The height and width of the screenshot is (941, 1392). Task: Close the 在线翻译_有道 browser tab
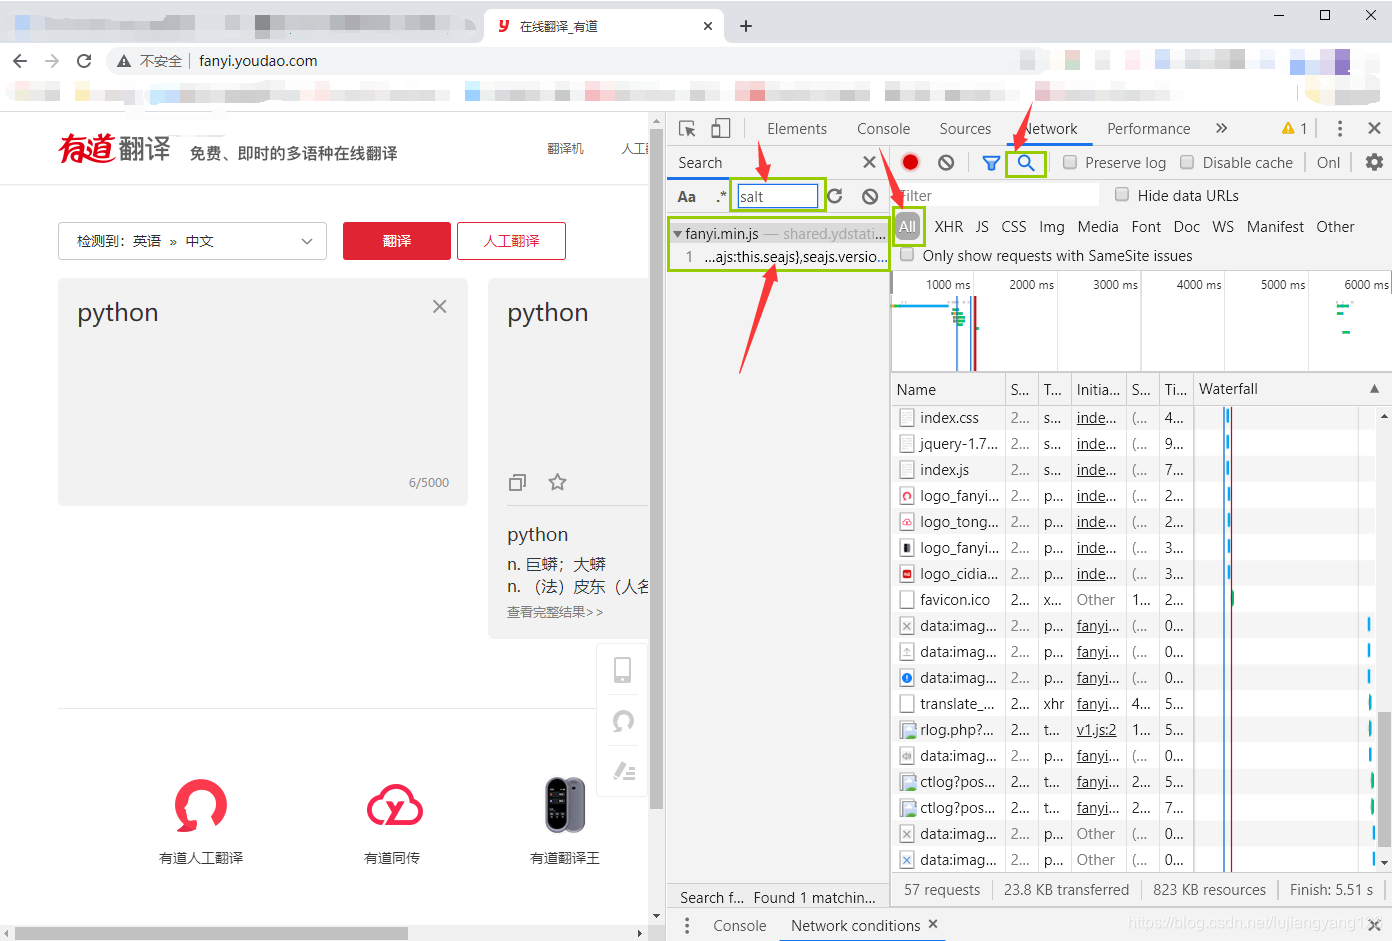[x=708, y=26]
